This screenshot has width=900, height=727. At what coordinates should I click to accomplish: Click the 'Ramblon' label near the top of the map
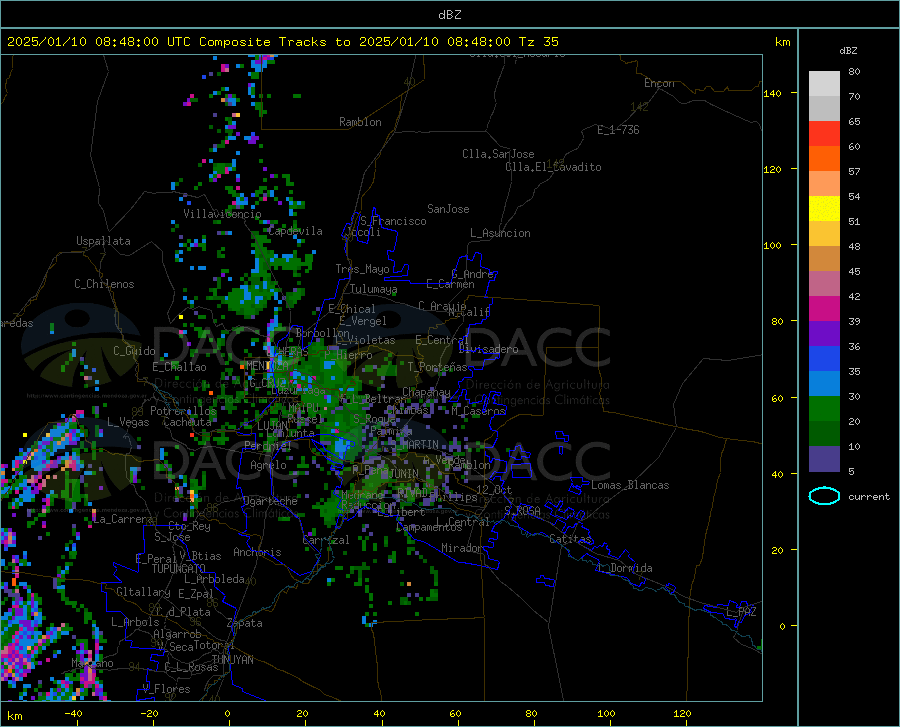click(x=360, y=122)
